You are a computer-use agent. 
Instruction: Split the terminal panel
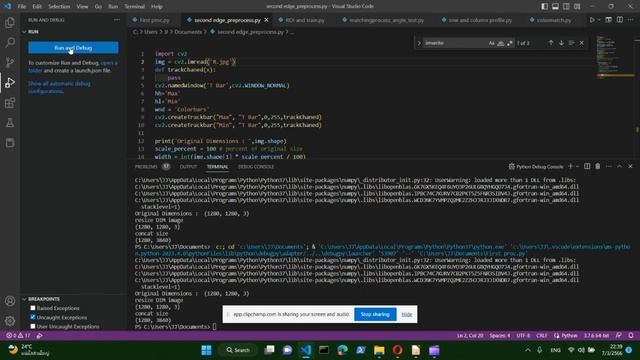[x=587, y=167]
